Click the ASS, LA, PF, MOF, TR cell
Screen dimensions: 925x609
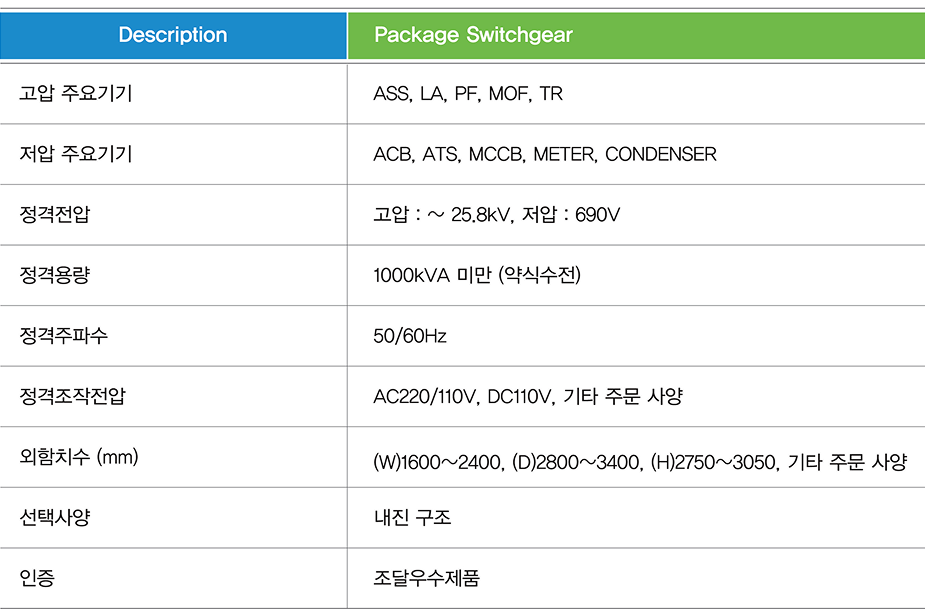468,94
